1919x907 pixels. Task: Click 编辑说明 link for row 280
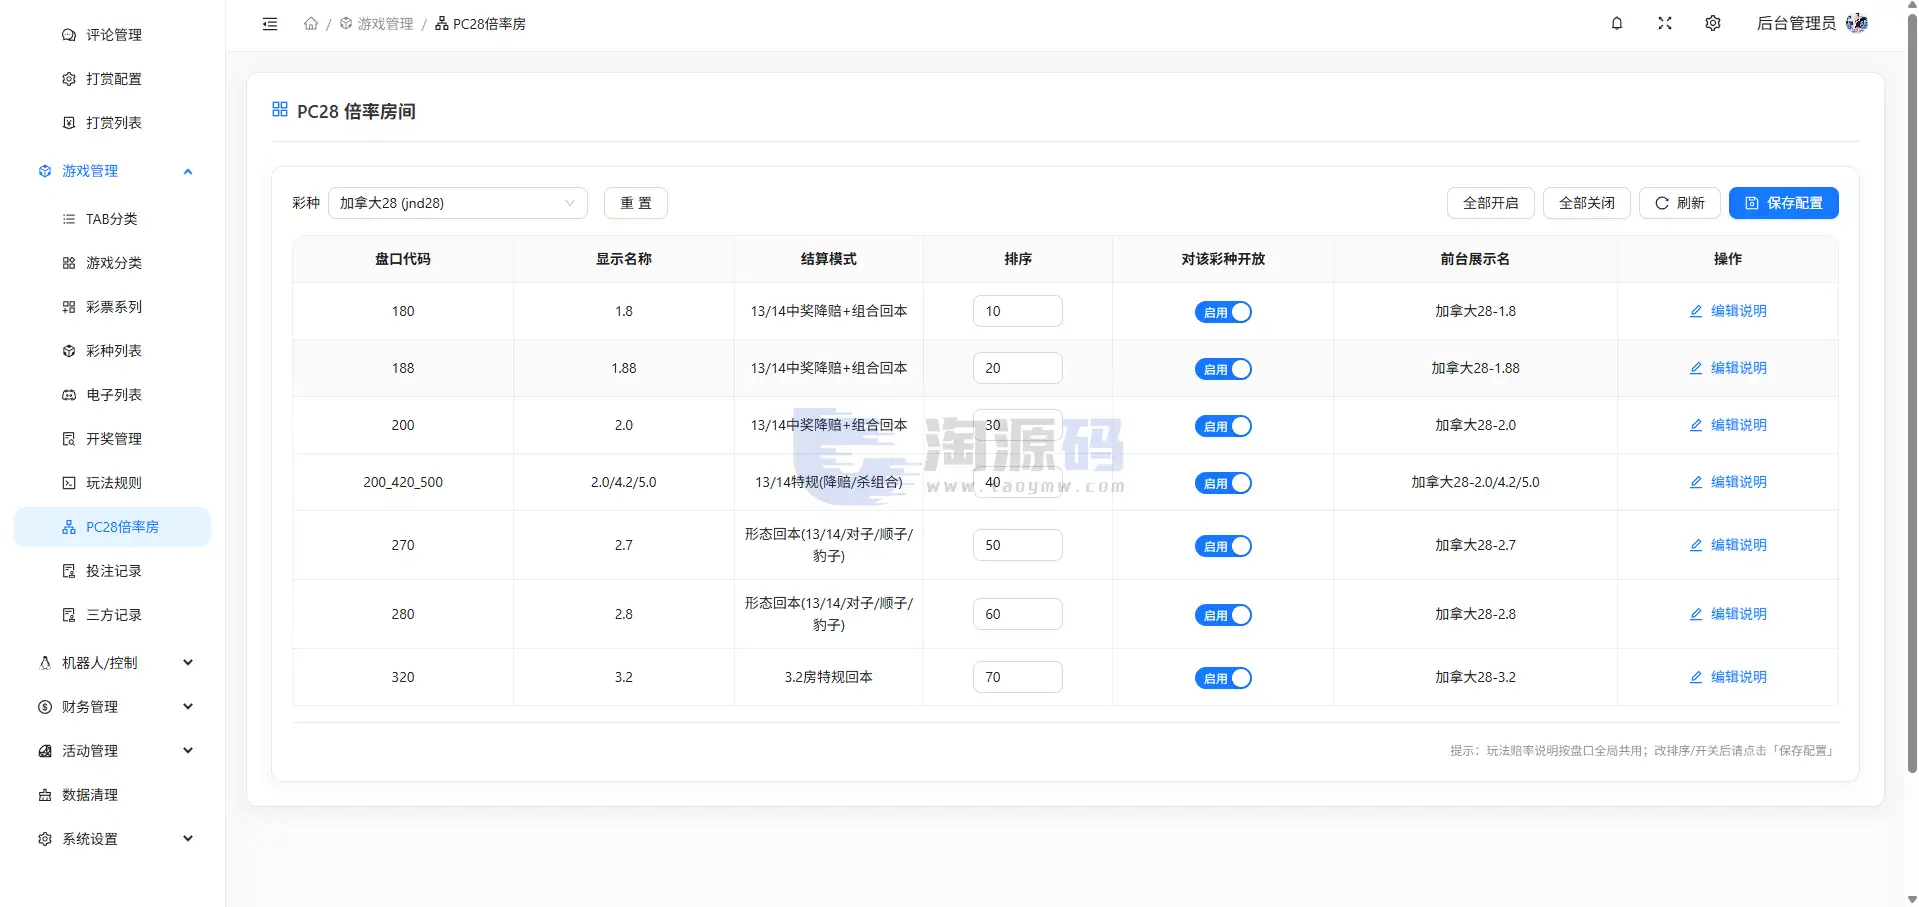pos(1728,614)
